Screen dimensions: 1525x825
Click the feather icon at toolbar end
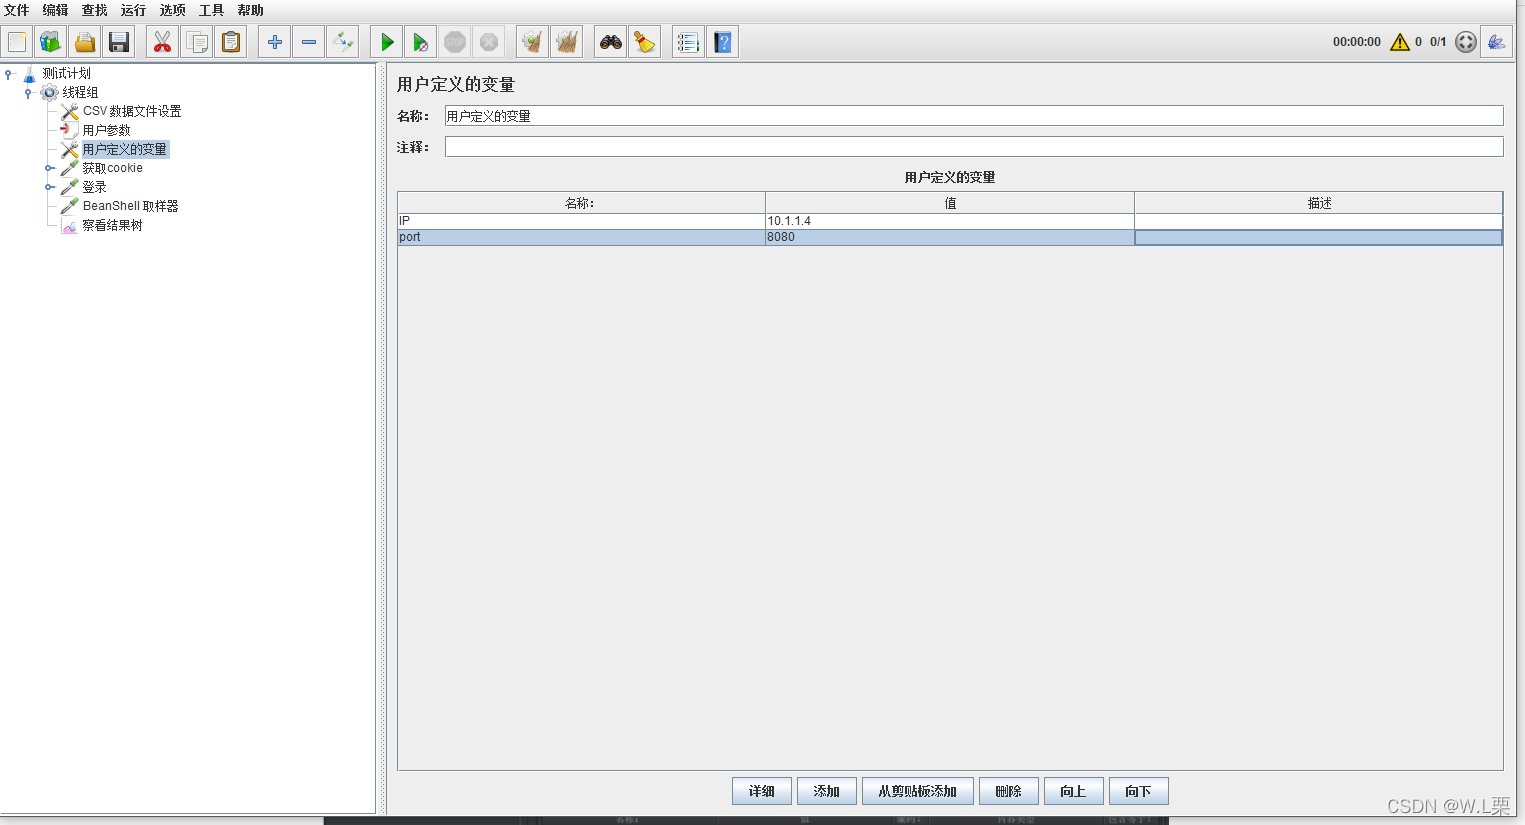tap(1497, 42)
